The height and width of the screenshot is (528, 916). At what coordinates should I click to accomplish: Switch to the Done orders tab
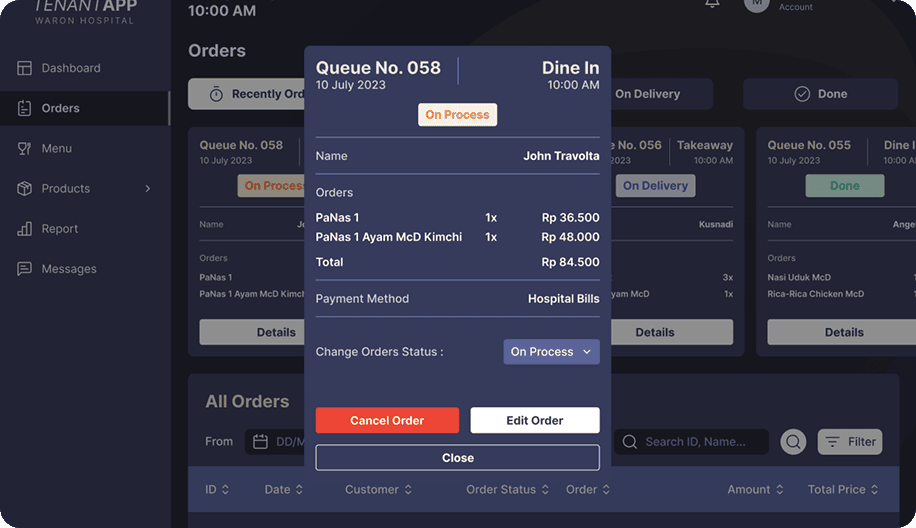820,94
